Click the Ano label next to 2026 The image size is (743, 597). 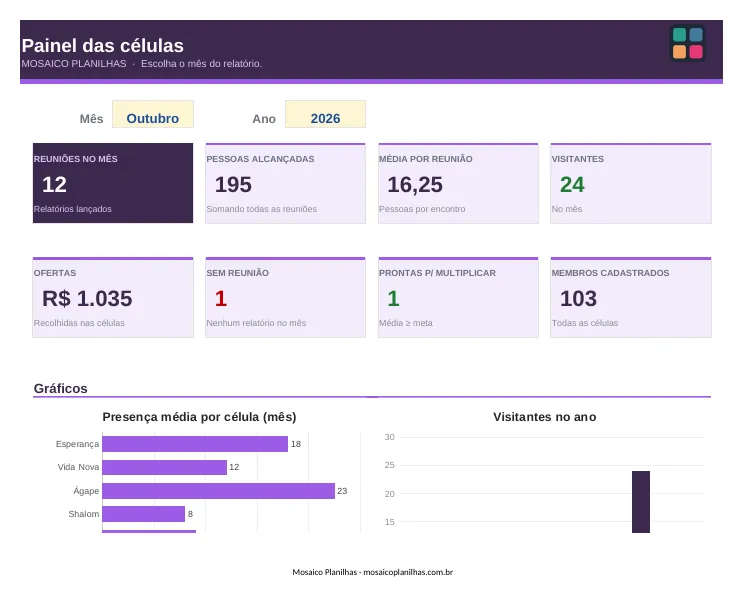coord(264,119)
